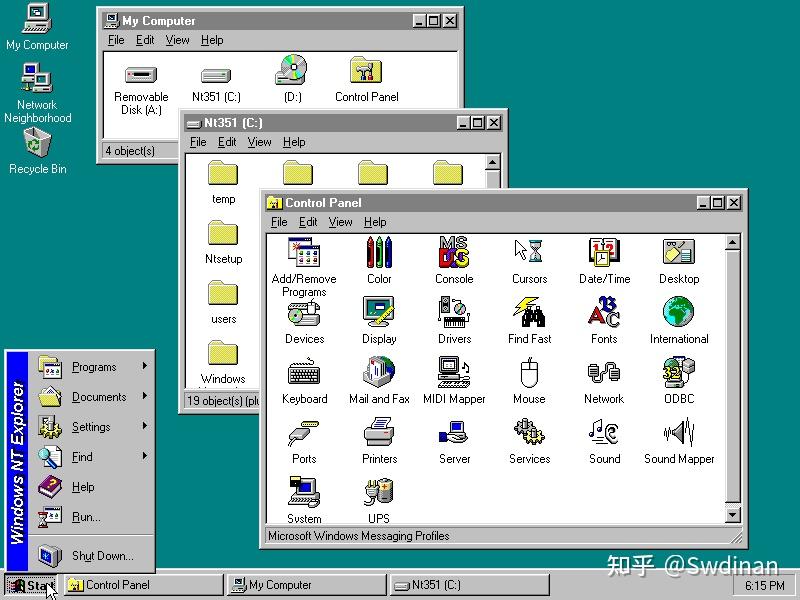Launch Run from the Start menu
The width and height of the screenshot is (800, 600).
85,517
